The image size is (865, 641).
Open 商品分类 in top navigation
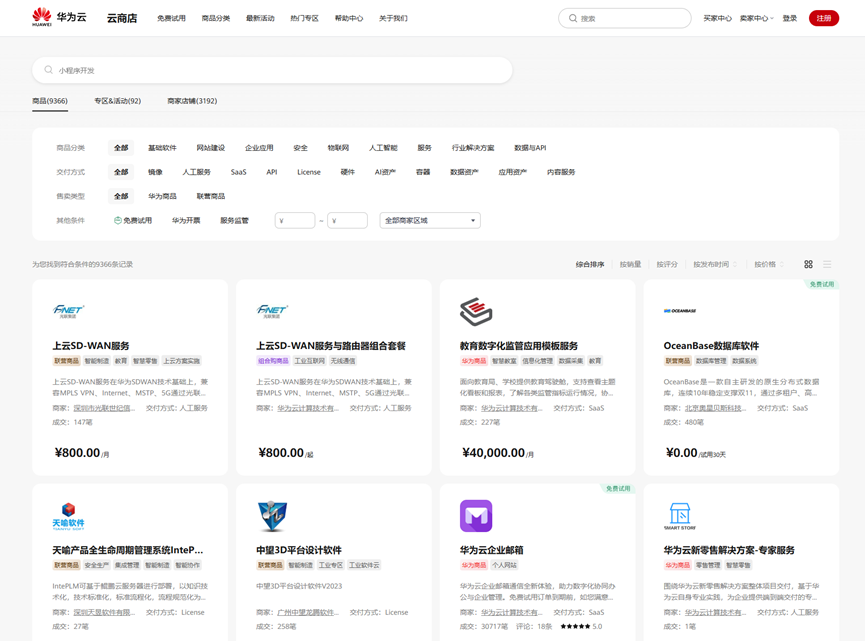click(x=216, y=18)
